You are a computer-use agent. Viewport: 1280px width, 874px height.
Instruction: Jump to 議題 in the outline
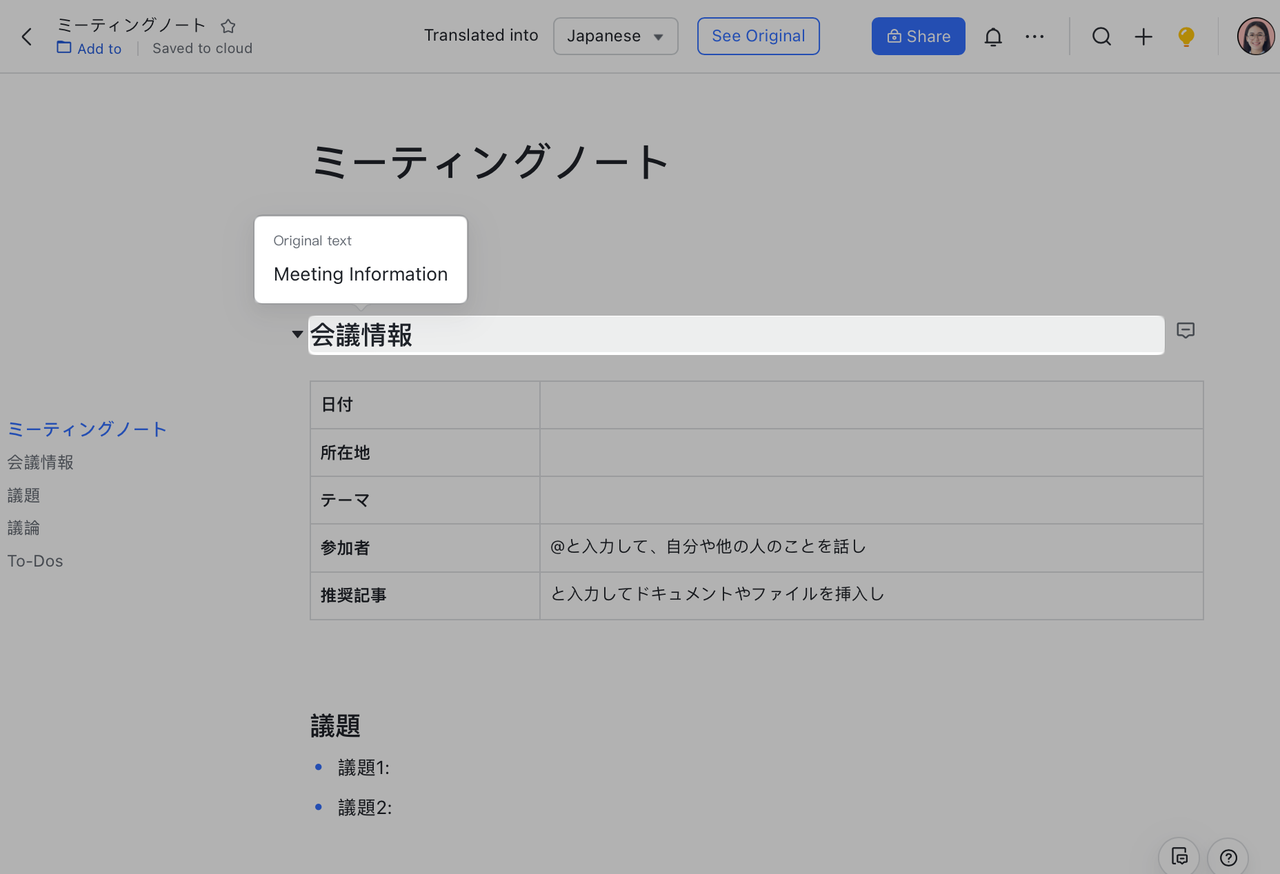coord(23,494)
